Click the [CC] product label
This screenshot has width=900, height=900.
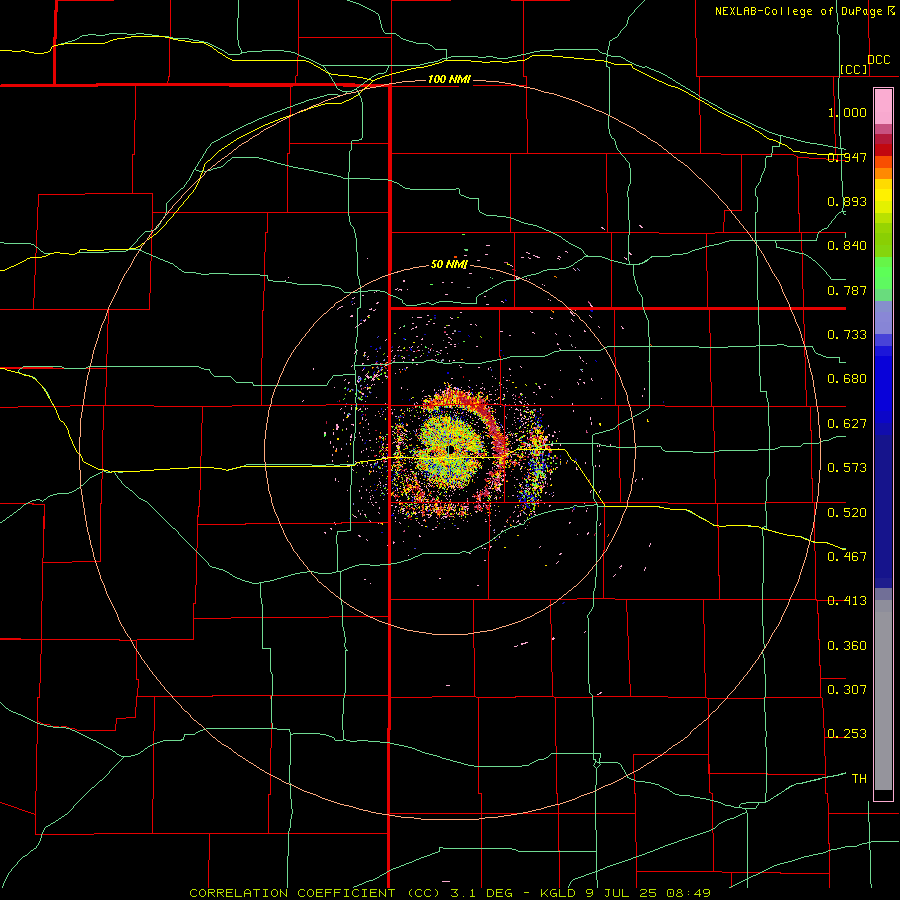(854, 69)
